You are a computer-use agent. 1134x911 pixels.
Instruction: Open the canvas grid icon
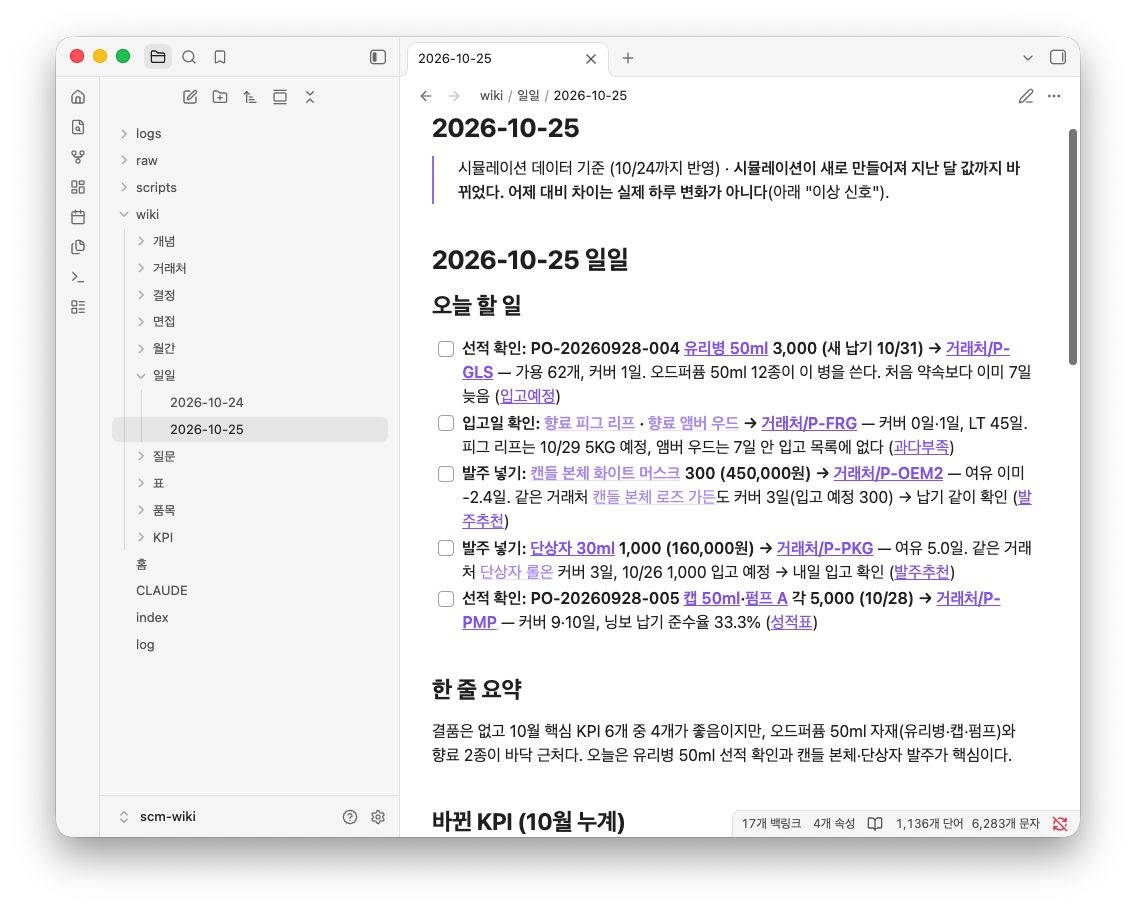78,187
